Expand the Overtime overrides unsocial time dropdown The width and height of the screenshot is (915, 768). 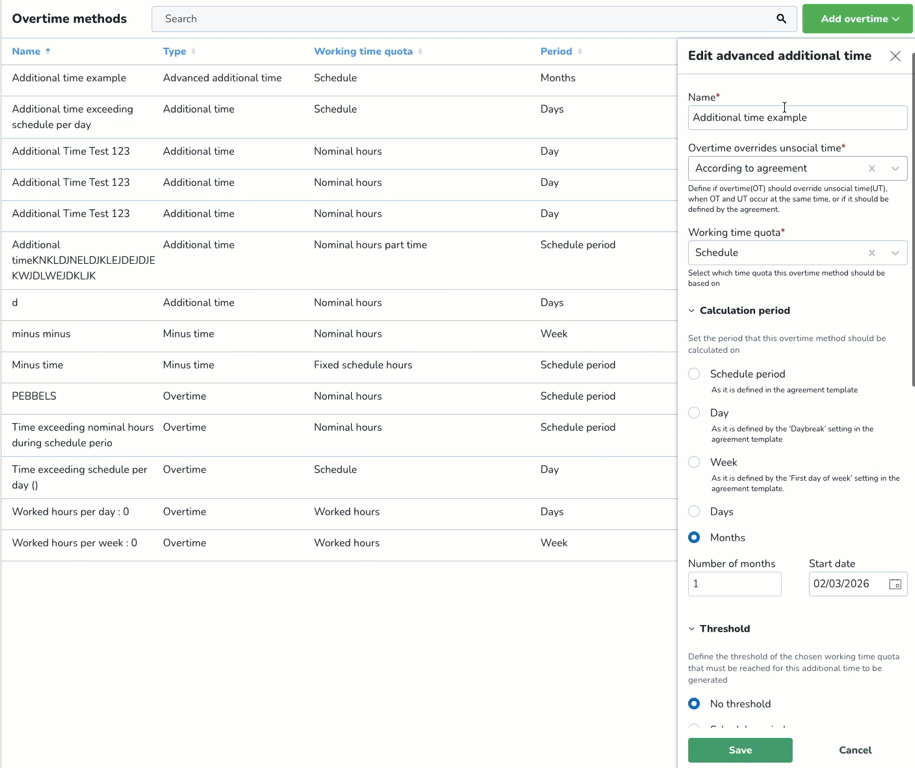point(895,169)
